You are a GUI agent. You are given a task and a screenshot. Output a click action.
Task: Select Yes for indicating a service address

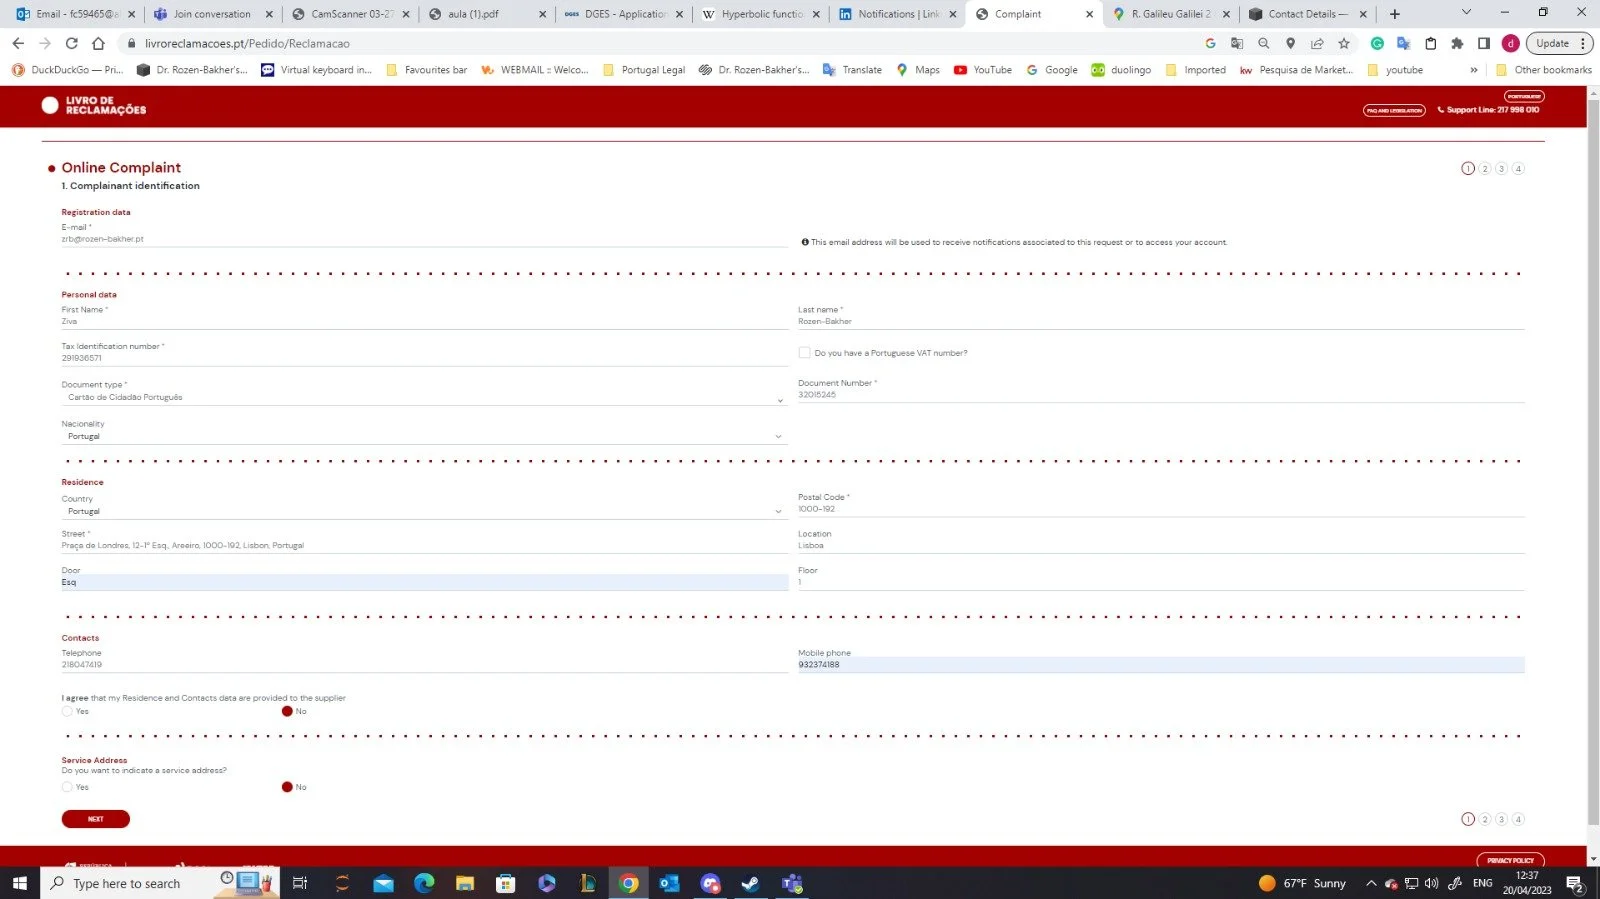tap(67, 787)
